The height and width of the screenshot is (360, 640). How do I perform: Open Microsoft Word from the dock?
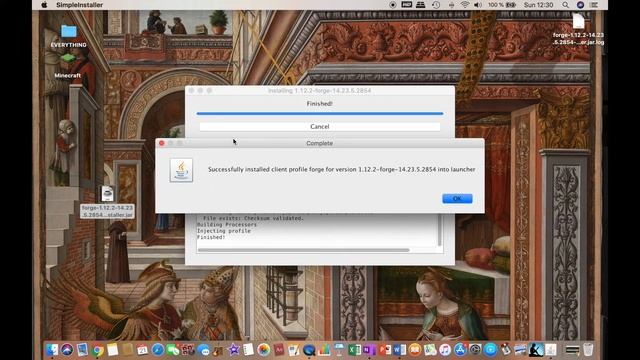[x=400, y=350]
